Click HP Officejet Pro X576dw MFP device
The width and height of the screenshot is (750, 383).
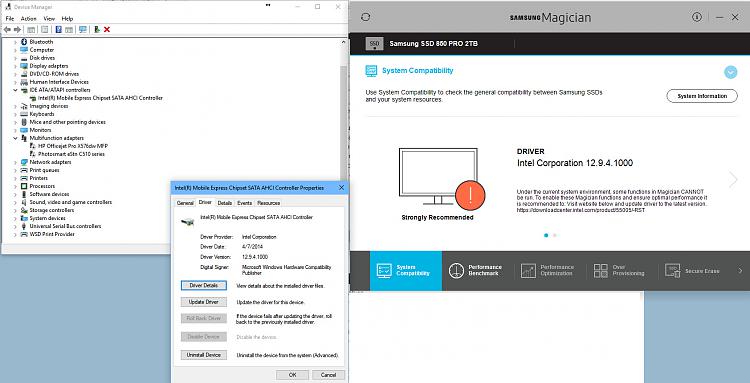pos(72,146)
